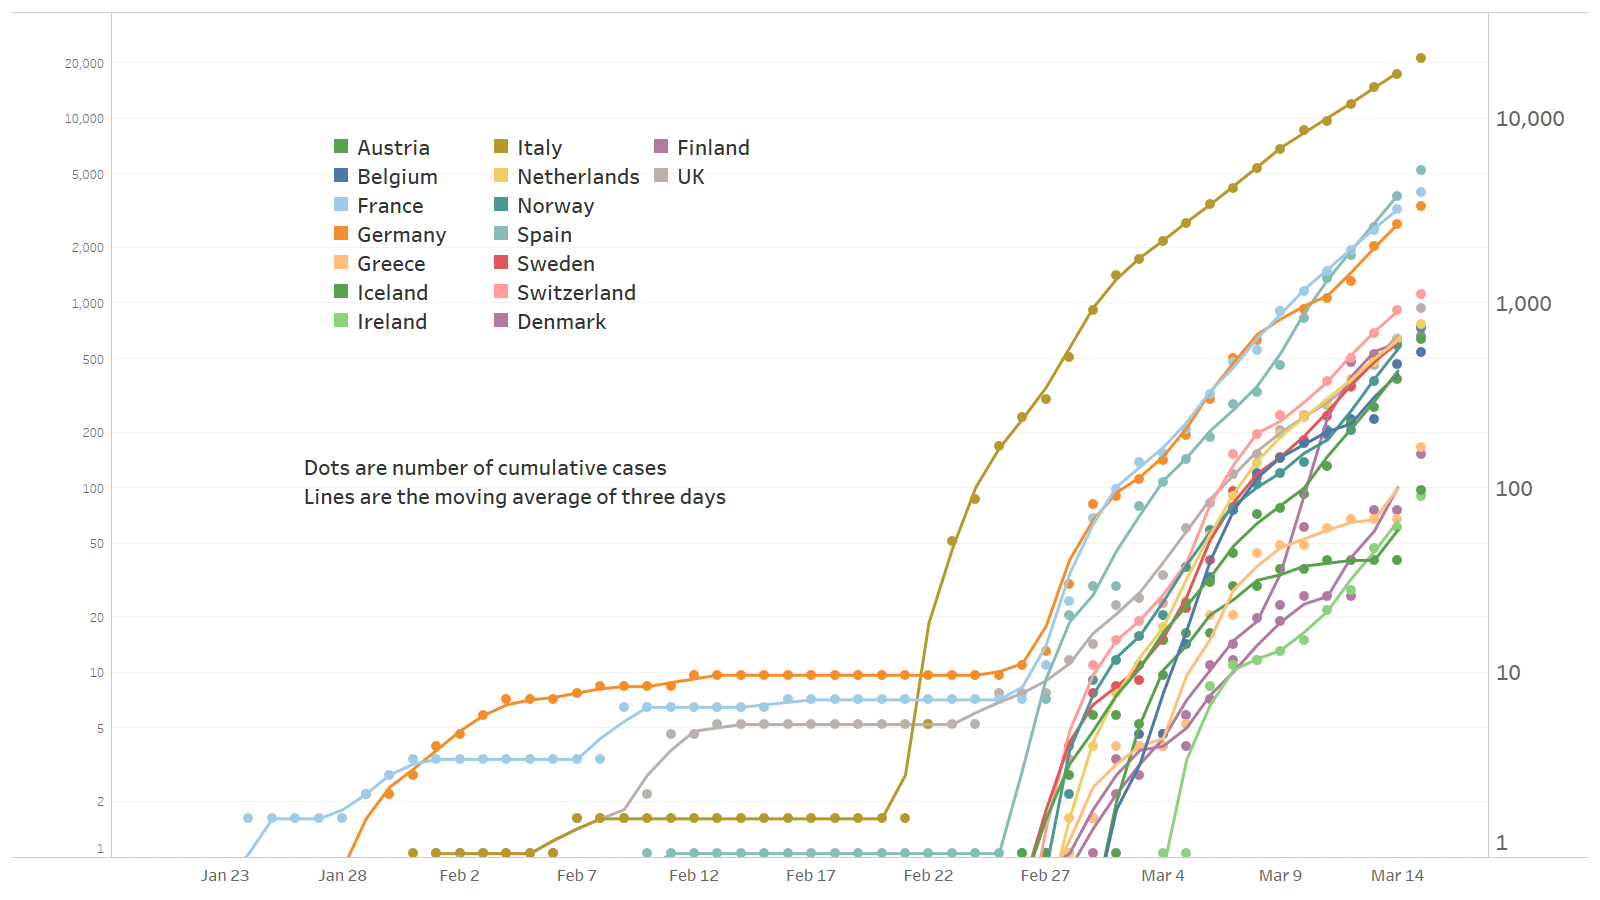
Task: Click the 20,000 left axis tick label
Action: 84,63
